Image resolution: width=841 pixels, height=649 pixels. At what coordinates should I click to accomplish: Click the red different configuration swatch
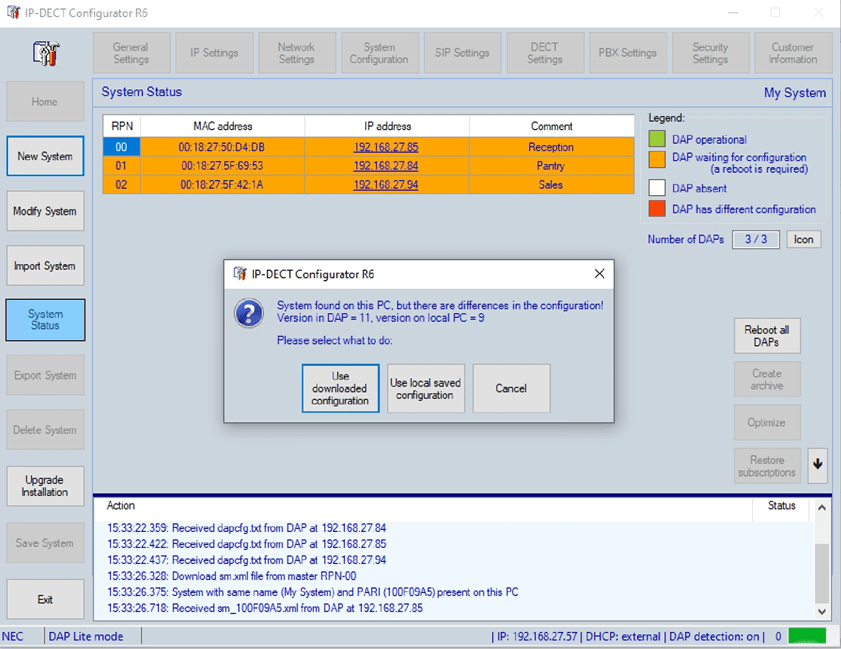[657, 209]
